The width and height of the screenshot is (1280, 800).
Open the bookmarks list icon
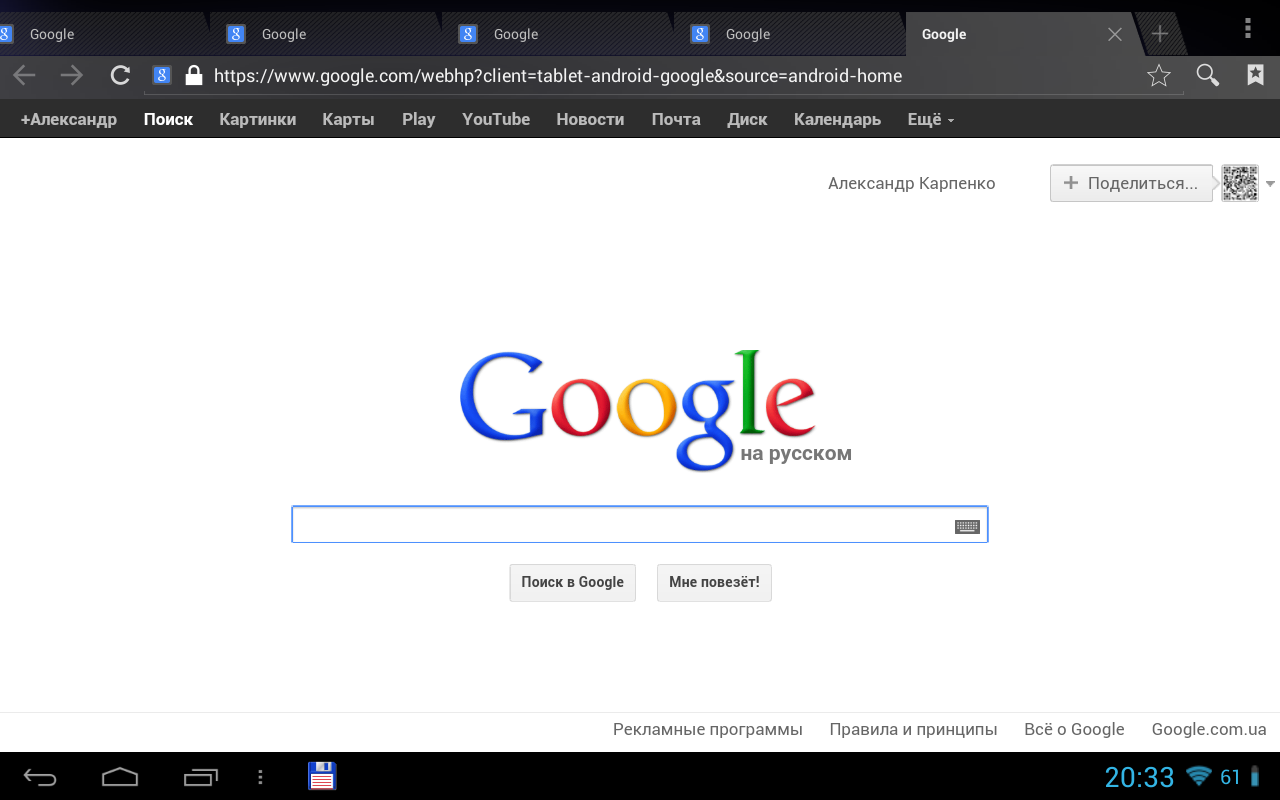click(1255, 75)
